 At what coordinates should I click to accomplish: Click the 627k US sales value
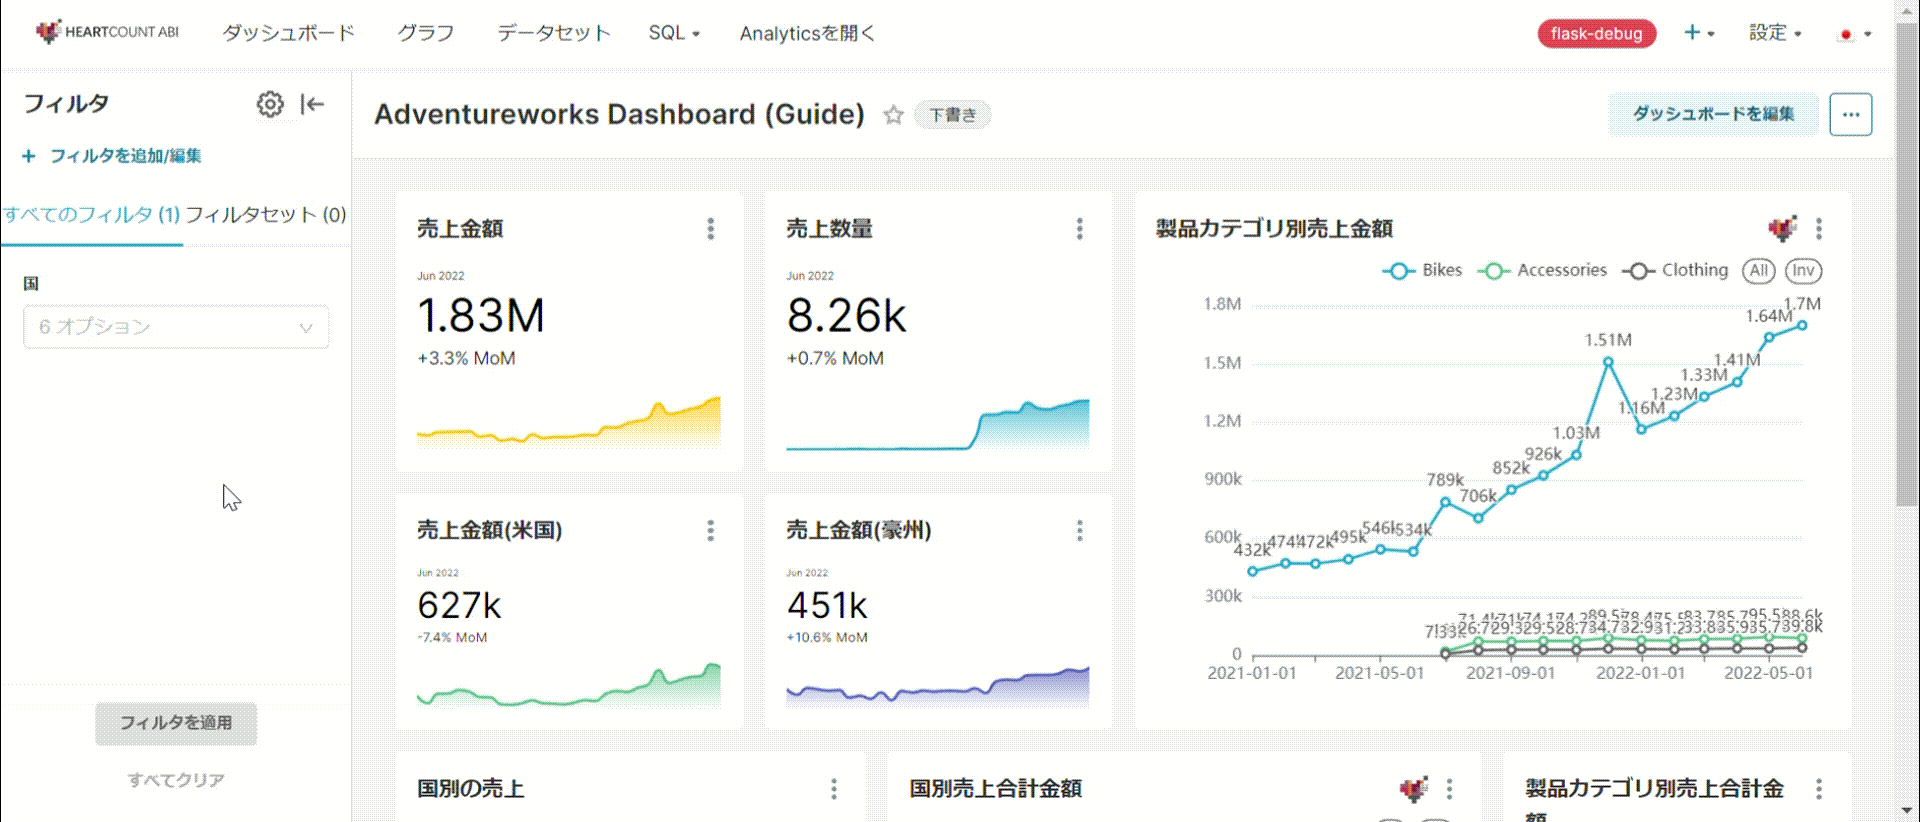coord(460,606)
